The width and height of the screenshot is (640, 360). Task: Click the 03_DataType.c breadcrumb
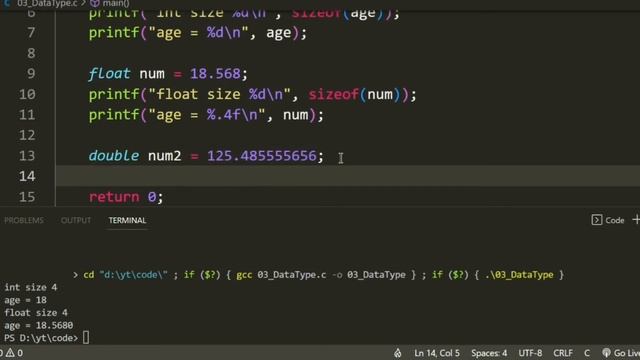(x=47, y=4)
